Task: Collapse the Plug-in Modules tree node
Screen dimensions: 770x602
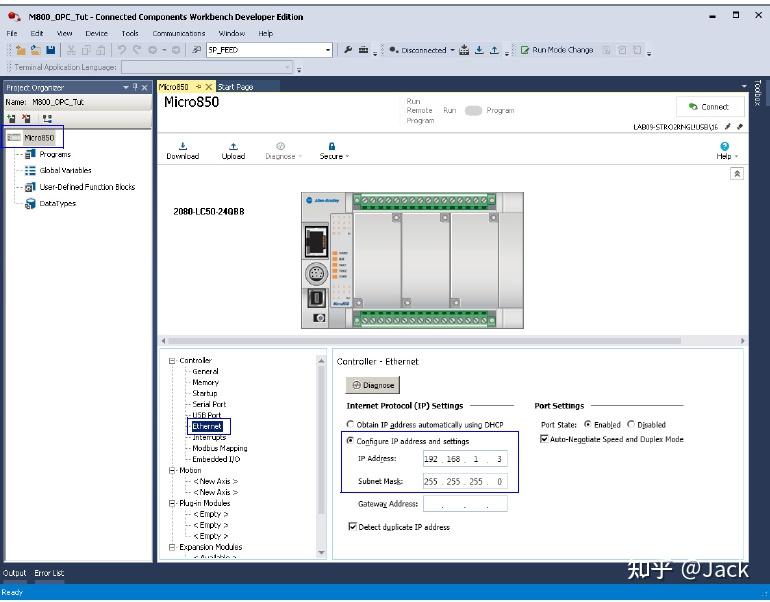Action: click(172, 503)
